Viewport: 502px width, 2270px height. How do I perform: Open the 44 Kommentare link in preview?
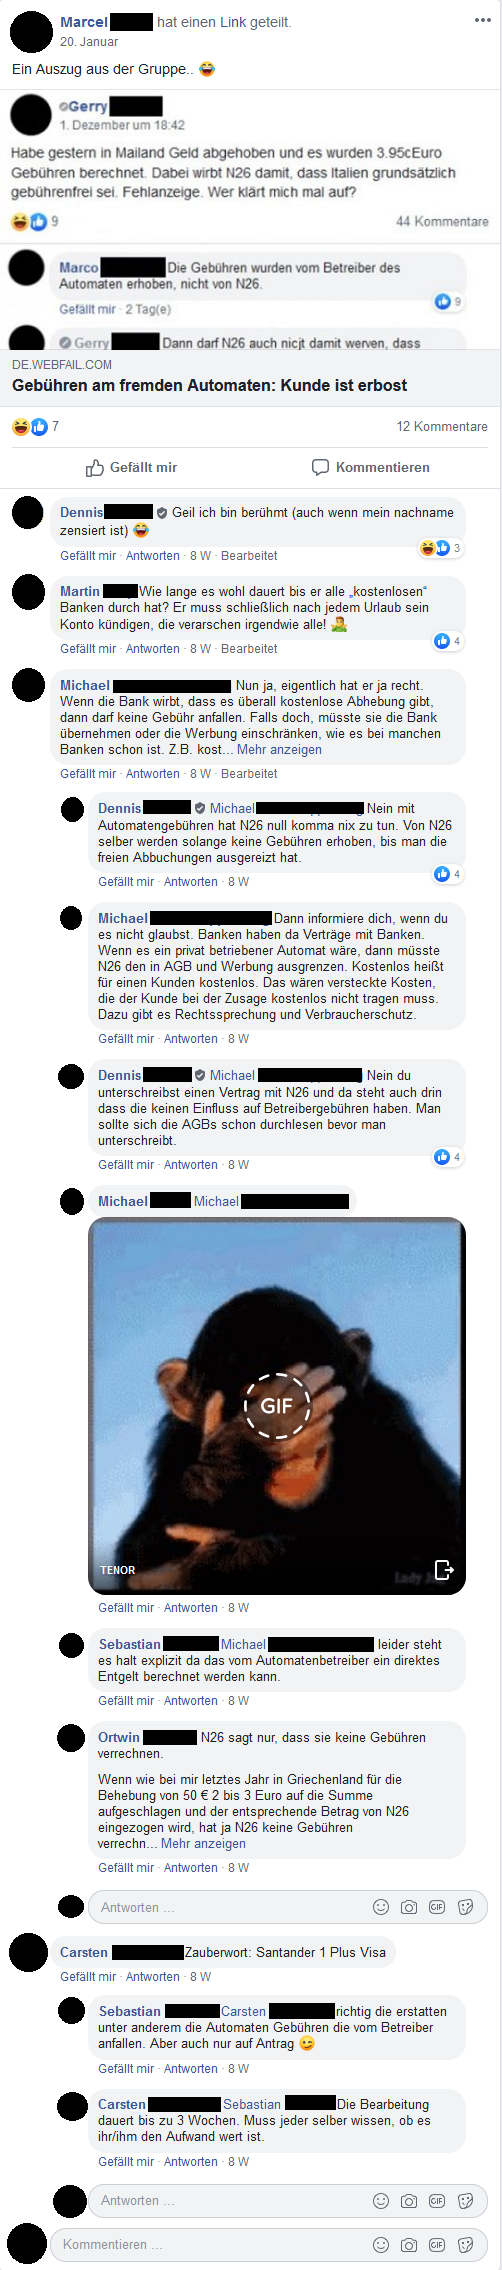[442, 221]
